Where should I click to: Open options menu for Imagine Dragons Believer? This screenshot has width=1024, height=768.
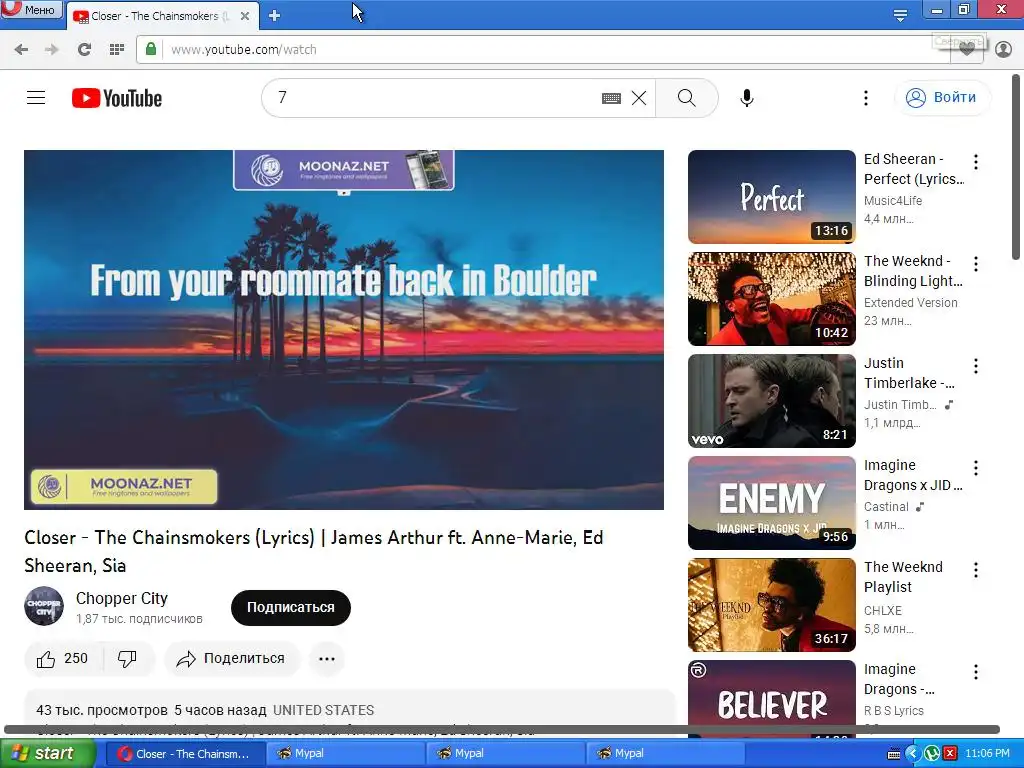(x=976, y=671)
